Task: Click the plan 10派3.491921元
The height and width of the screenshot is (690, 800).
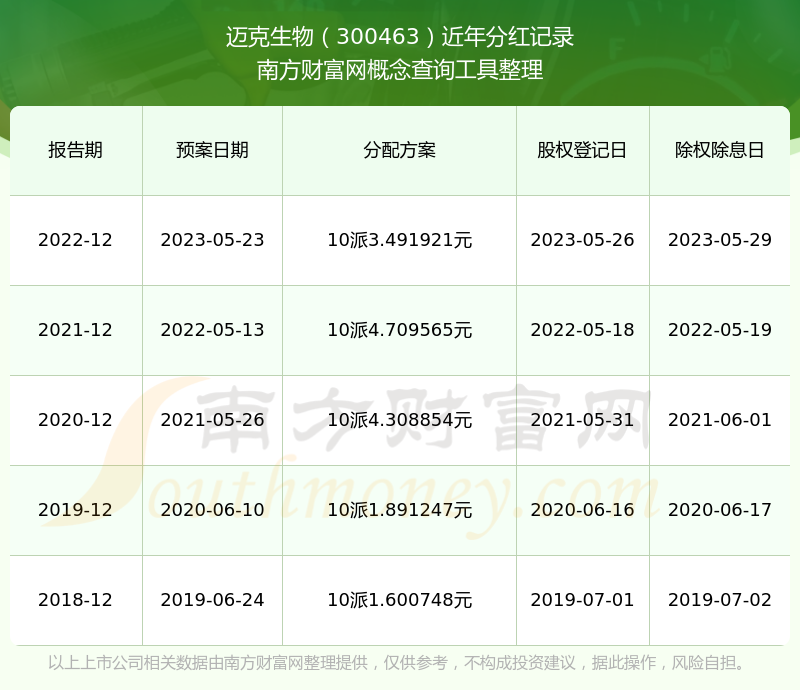Action: [x=399, y=240]
